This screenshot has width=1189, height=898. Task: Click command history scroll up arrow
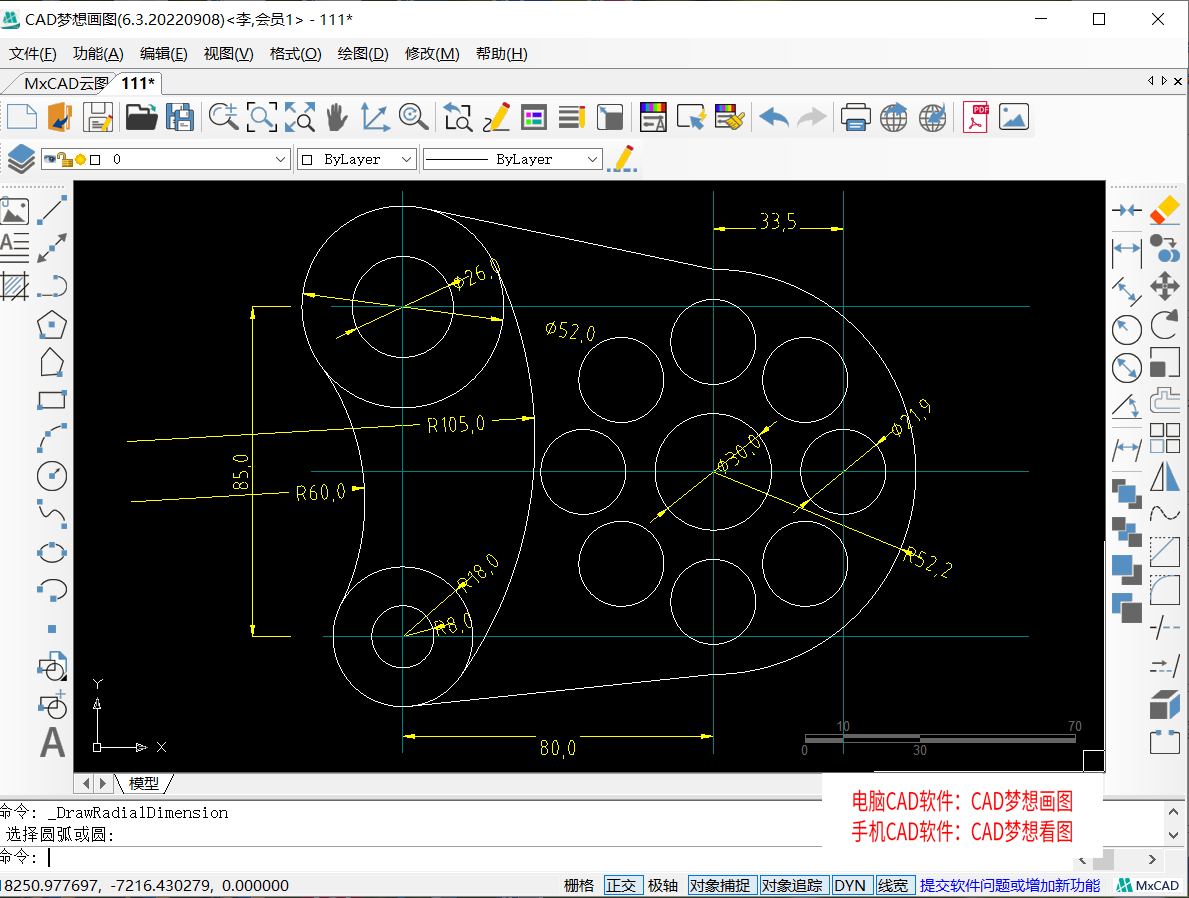[1173, 812]
